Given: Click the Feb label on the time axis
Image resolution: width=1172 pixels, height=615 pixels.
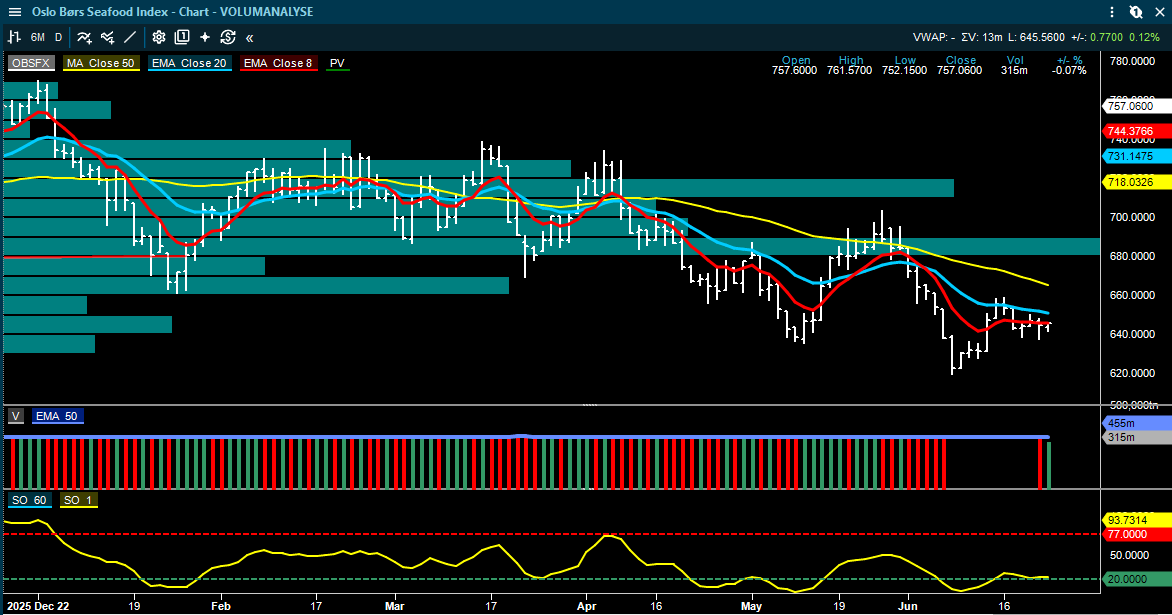Looking at the screenshot, I should (x=220, y=606).
